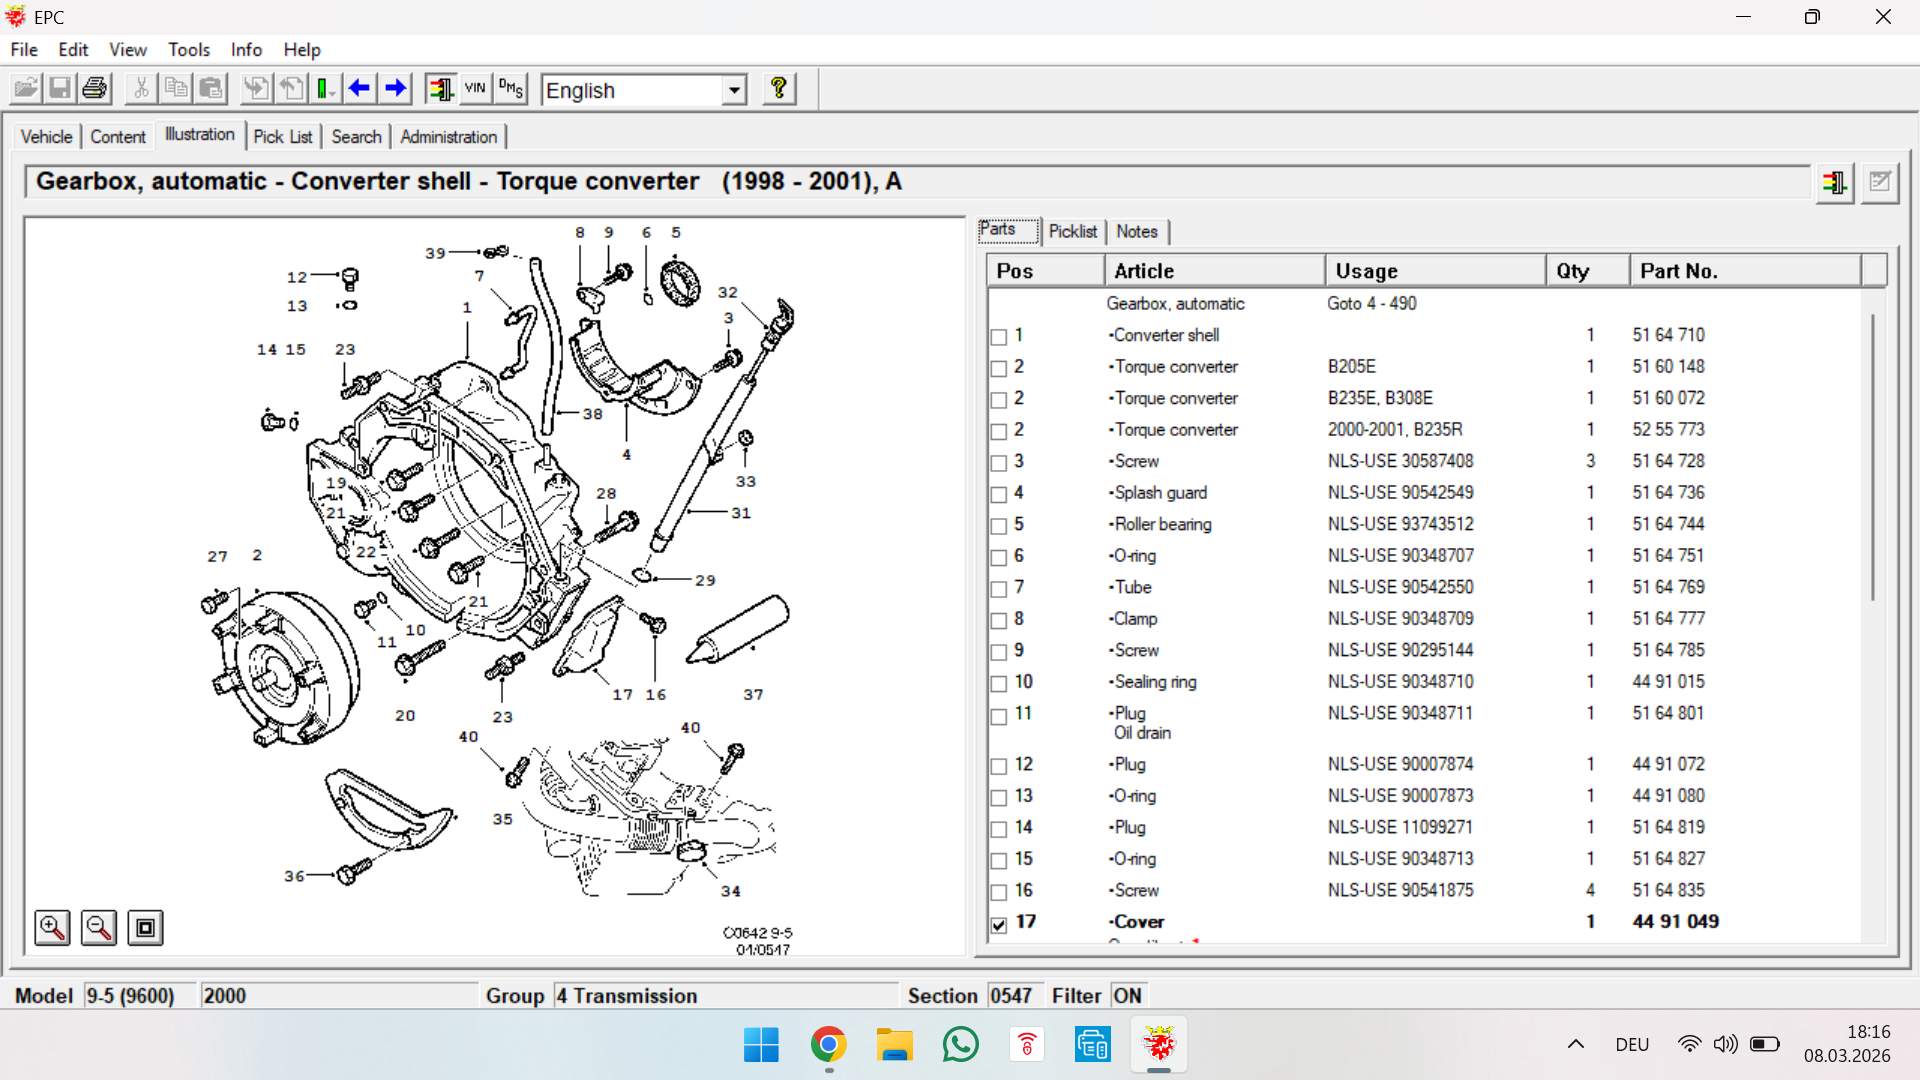
Task: Switch to the Pick List tab
Action: coord(282,137)
